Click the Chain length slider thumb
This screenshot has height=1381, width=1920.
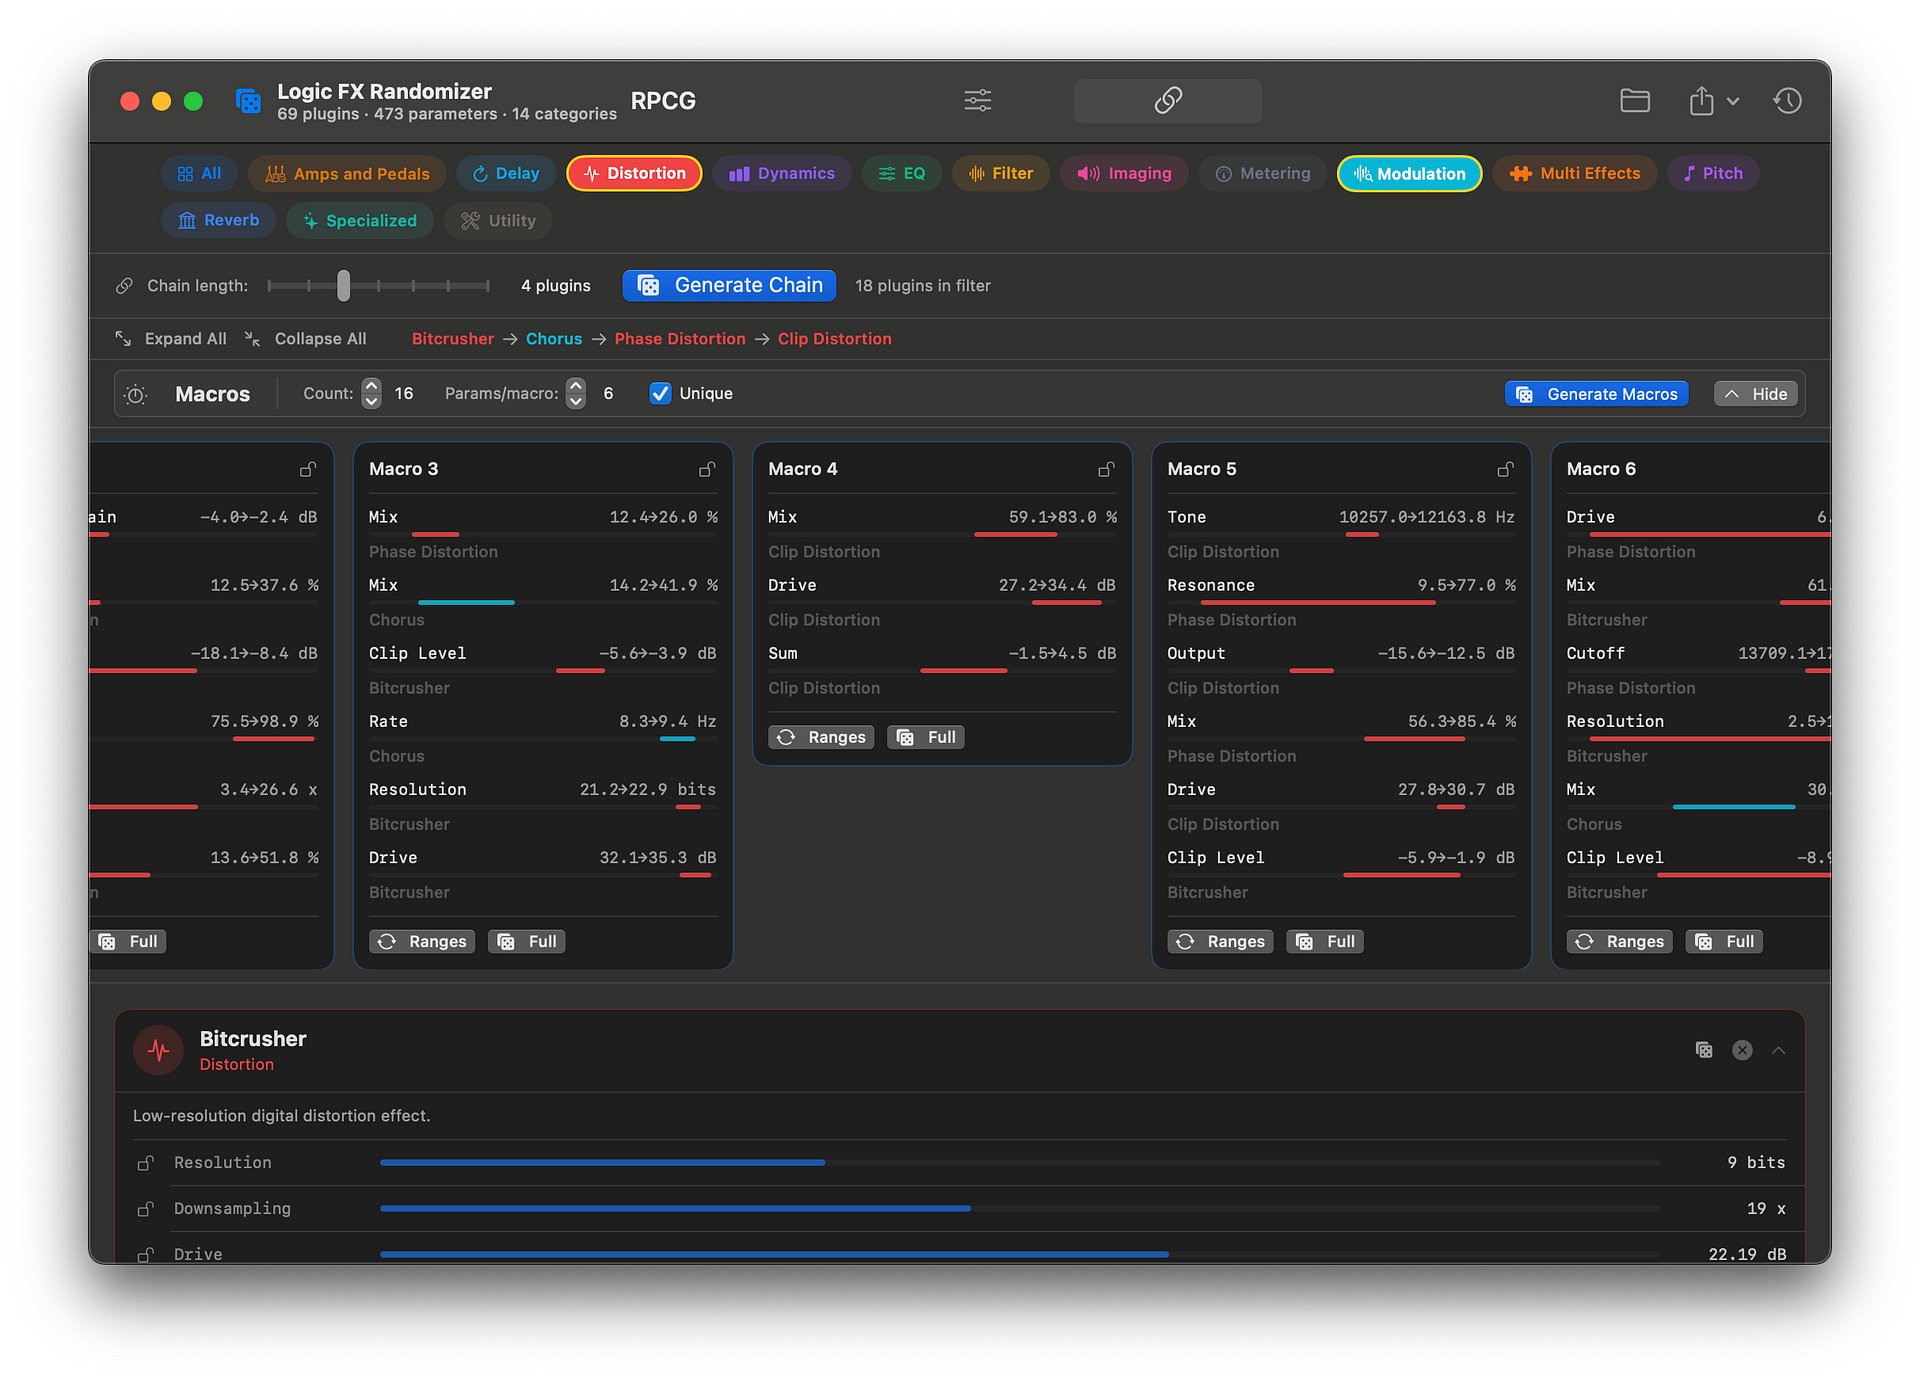click(344, 286)
